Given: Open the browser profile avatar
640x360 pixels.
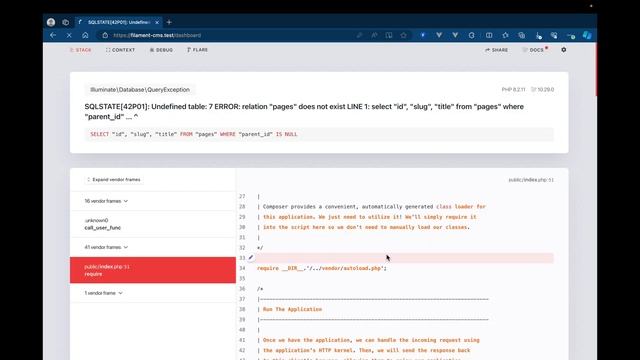Looking at the screenshot, I should pyautogui.click(x=51, y=22).
